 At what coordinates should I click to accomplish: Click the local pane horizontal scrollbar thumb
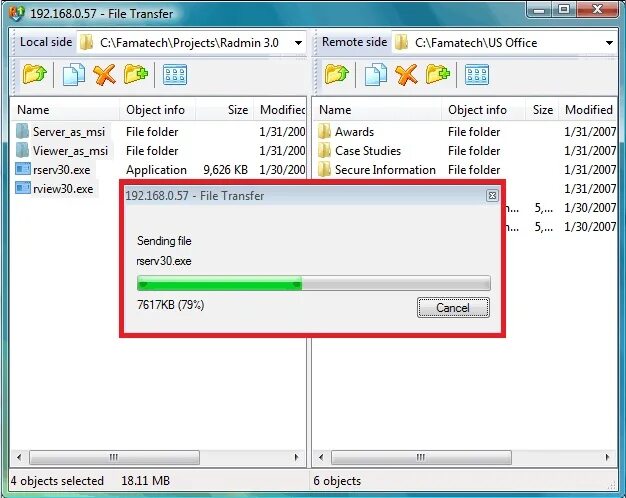point(114,457)
